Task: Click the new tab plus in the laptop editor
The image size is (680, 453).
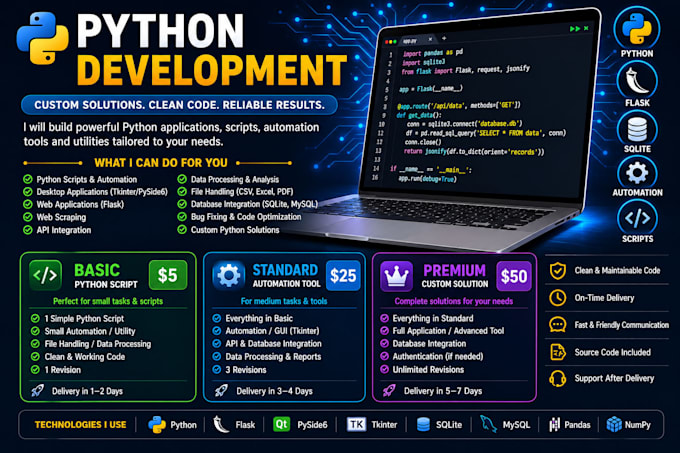Action: click(x=444, y=39)
